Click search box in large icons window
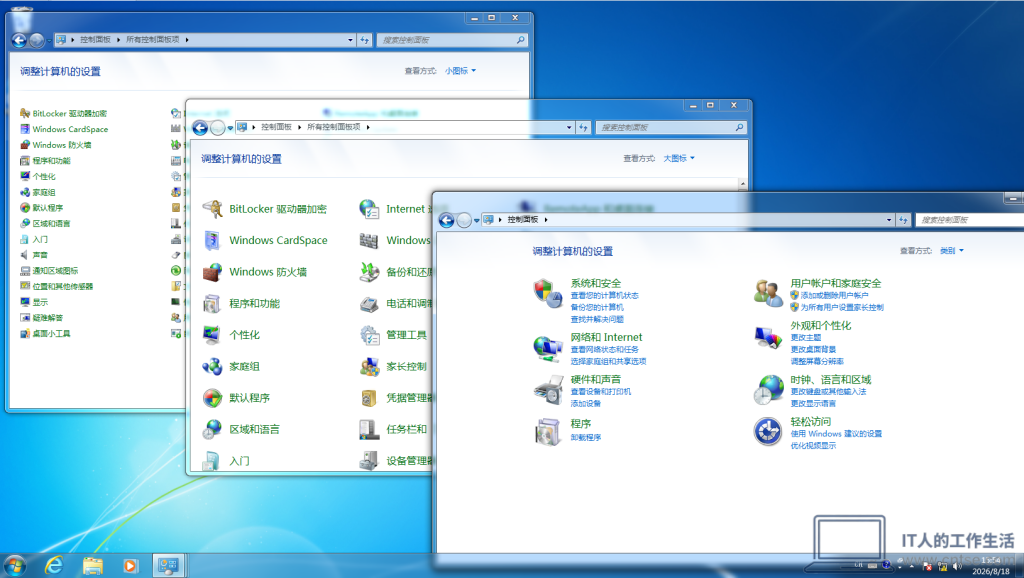This screenshot has width=1024, height=578. coord(671,127)
